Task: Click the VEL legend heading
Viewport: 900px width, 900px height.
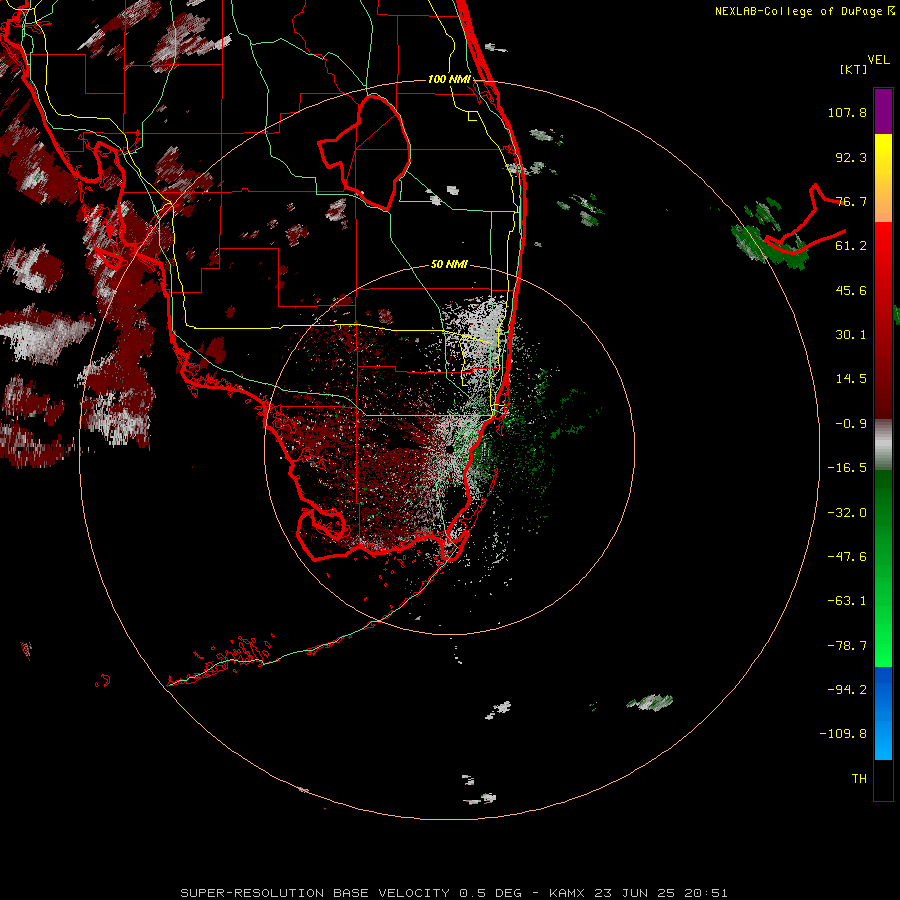Action: coord(878,60)
